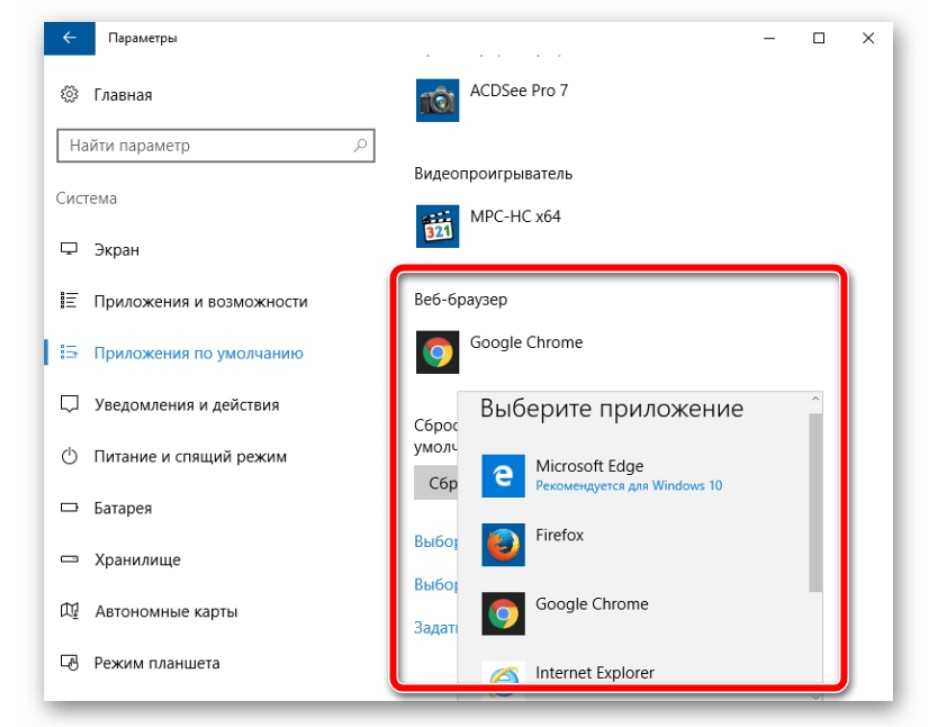This screenshot has width=938, height=727.
Task: Click the MPC-HC x64 clapperboard icon
Action: tap(437, 226)
